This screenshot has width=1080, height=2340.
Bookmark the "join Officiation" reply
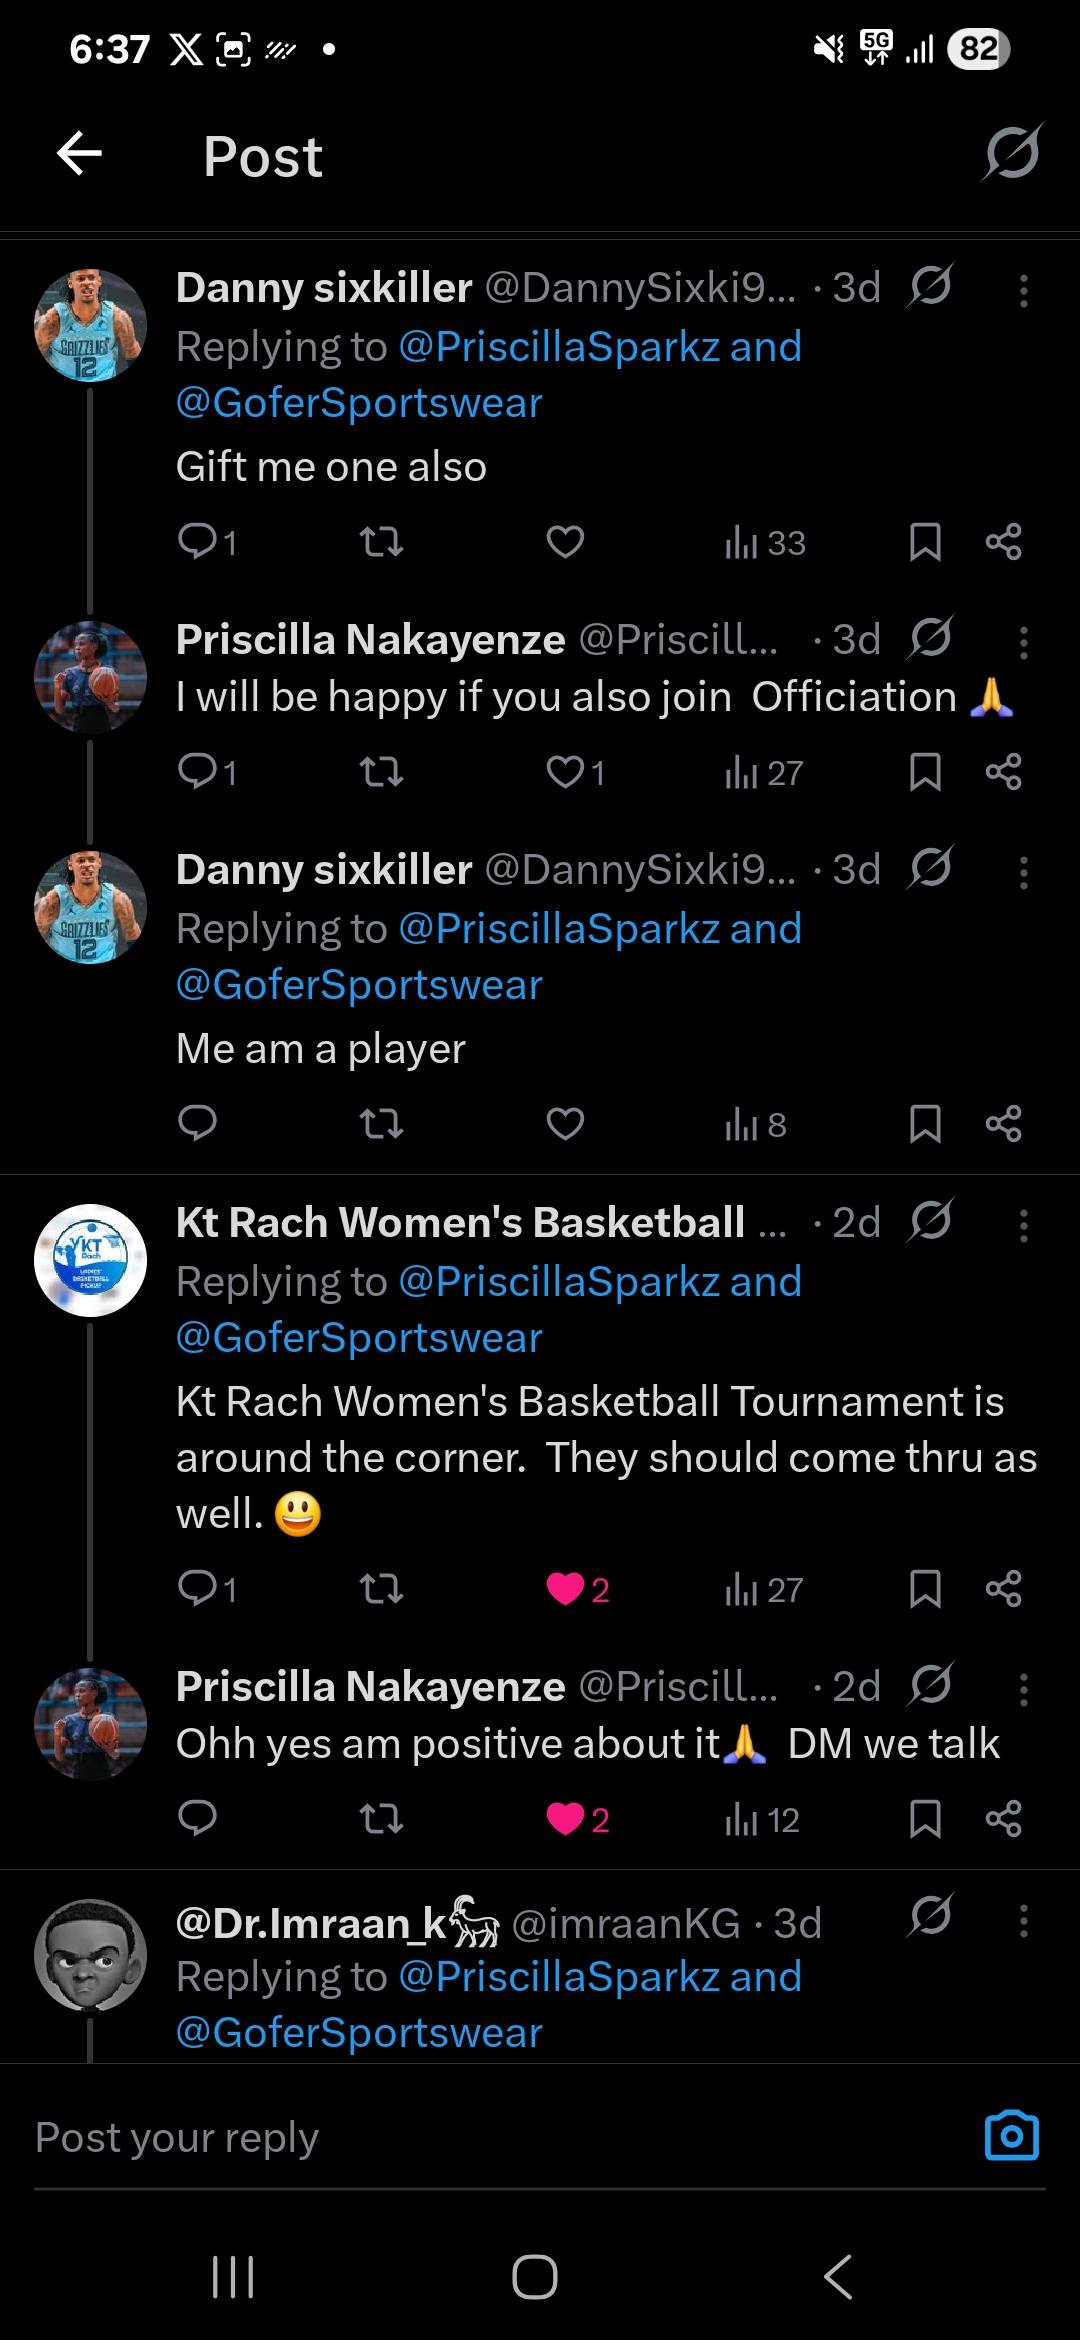point(925,772)
